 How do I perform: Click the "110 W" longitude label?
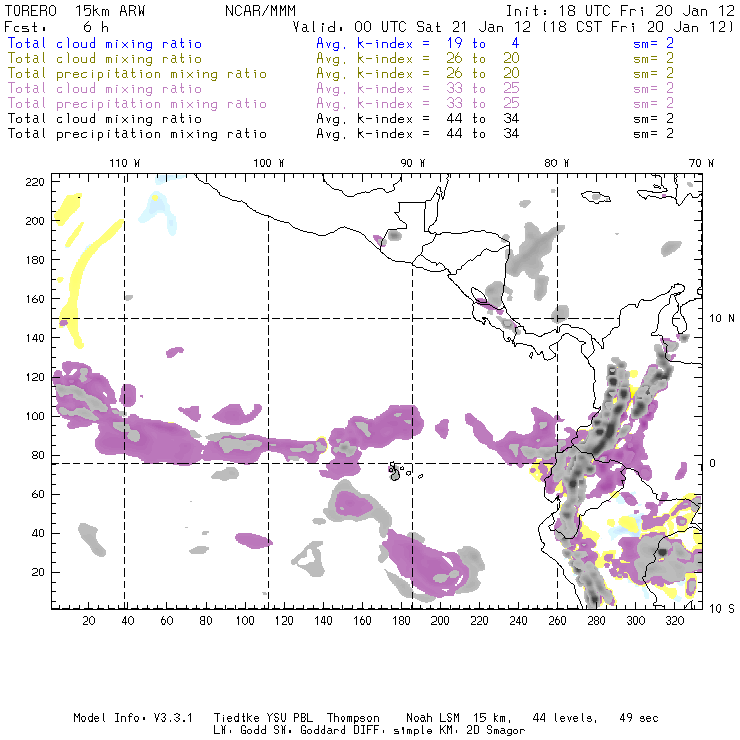(125, 163)
